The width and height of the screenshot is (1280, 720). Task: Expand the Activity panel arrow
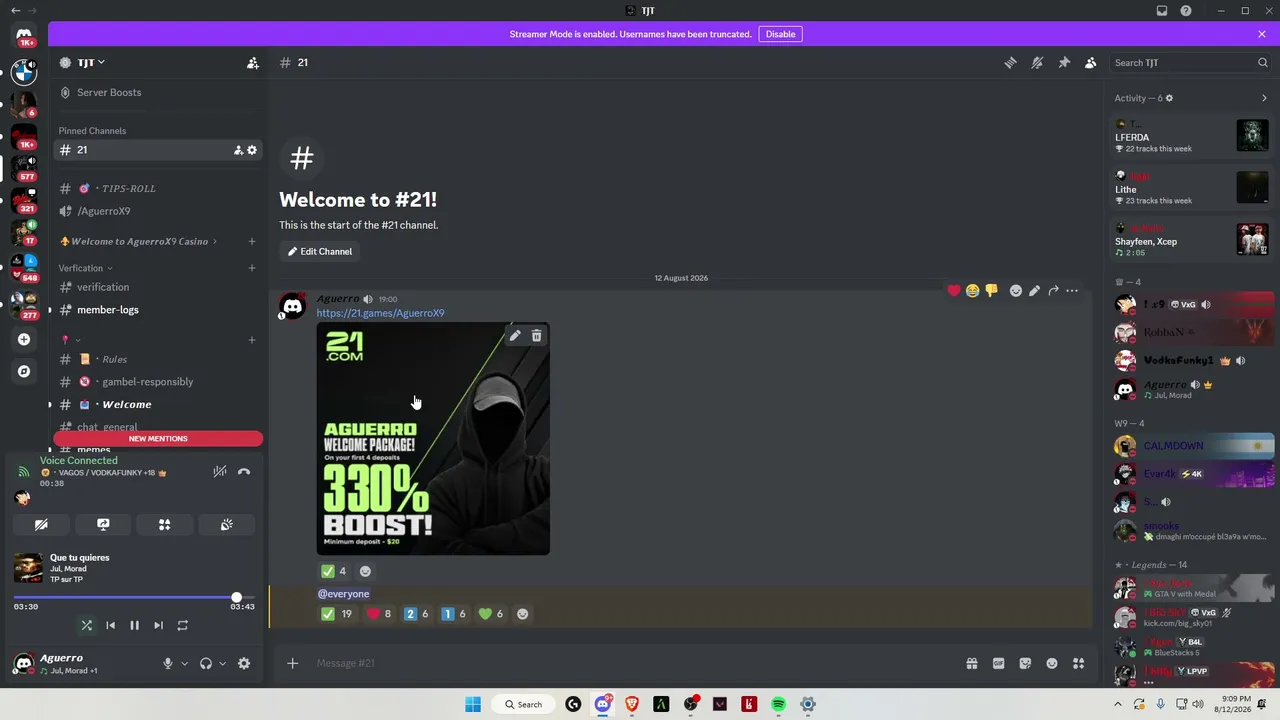tap(1264, 98)
